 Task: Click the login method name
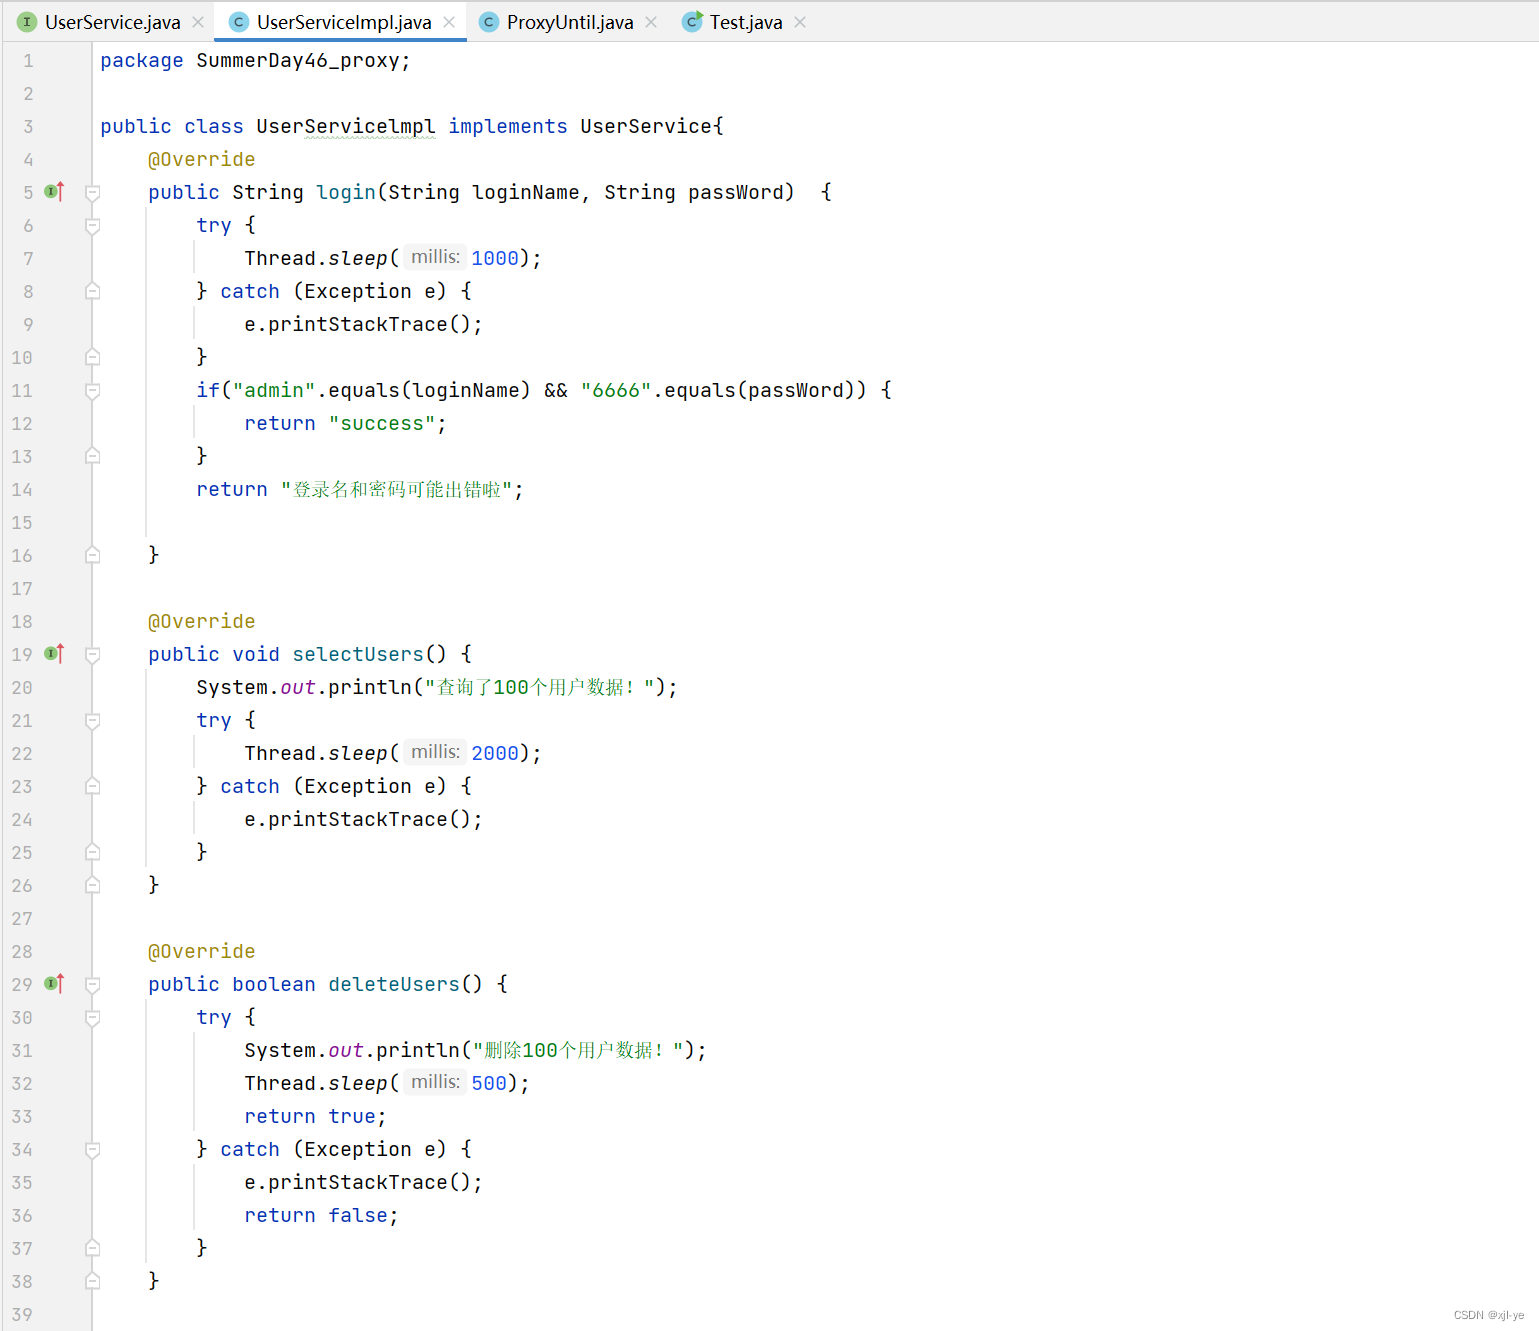(x=346, y=192)
